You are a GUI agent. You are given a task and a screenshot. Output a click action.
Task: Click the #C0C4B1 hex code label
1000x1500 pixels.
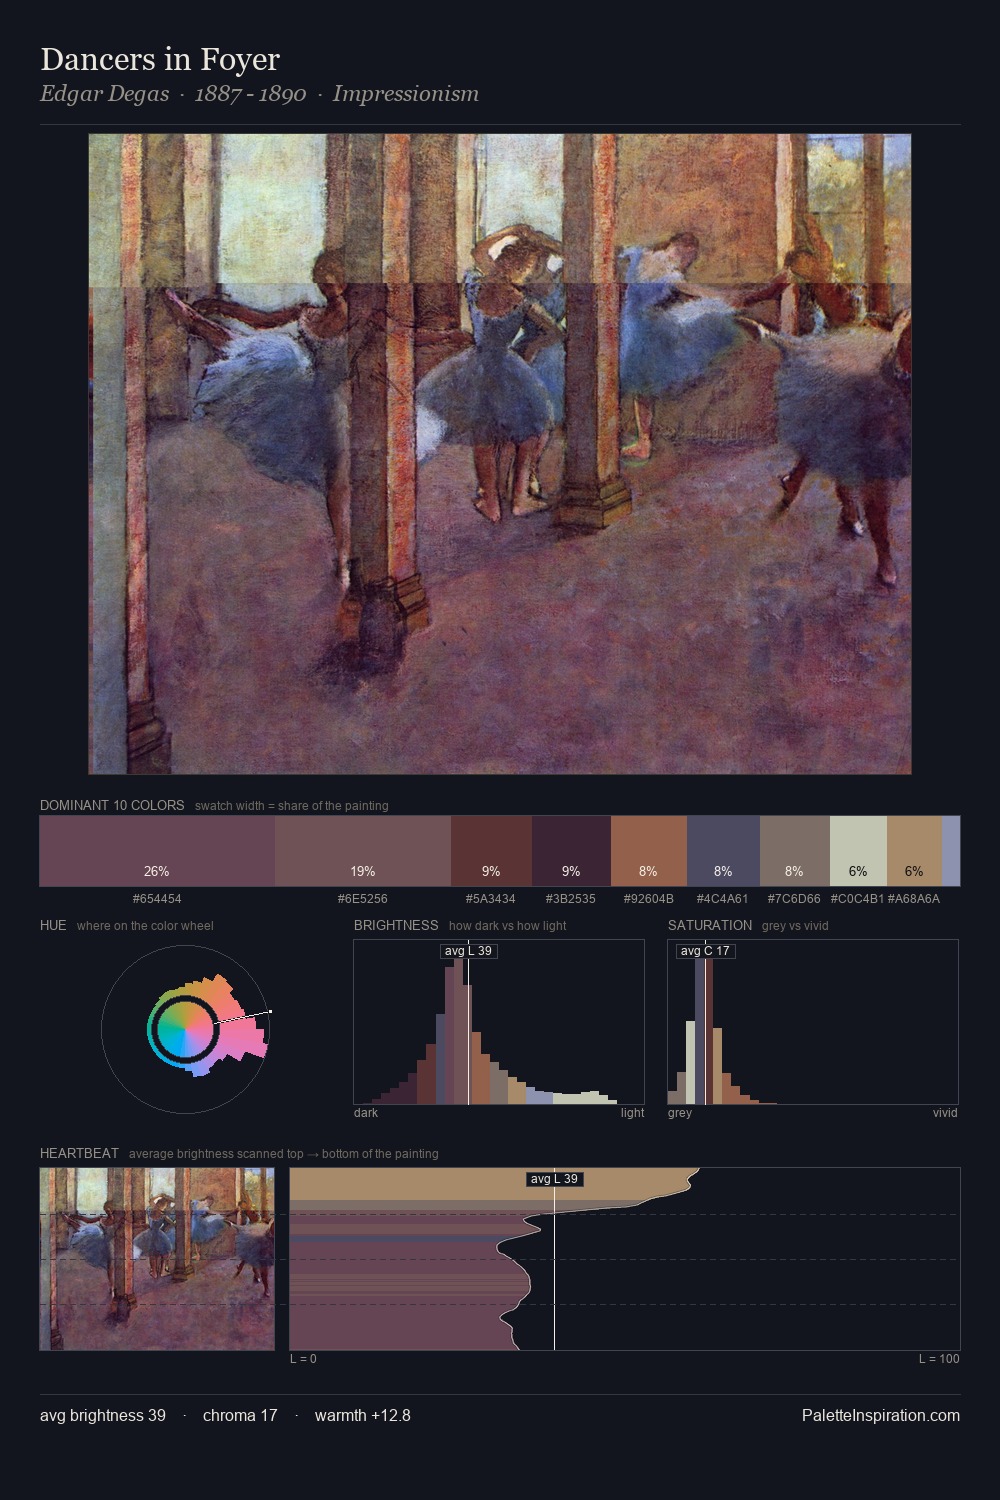[857, 899]
